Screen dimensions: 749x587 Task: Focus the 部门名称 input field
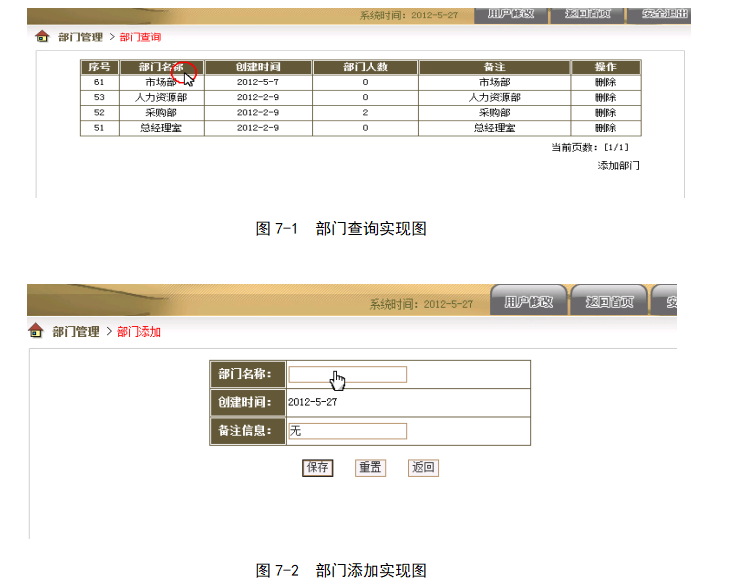point(348,374)
